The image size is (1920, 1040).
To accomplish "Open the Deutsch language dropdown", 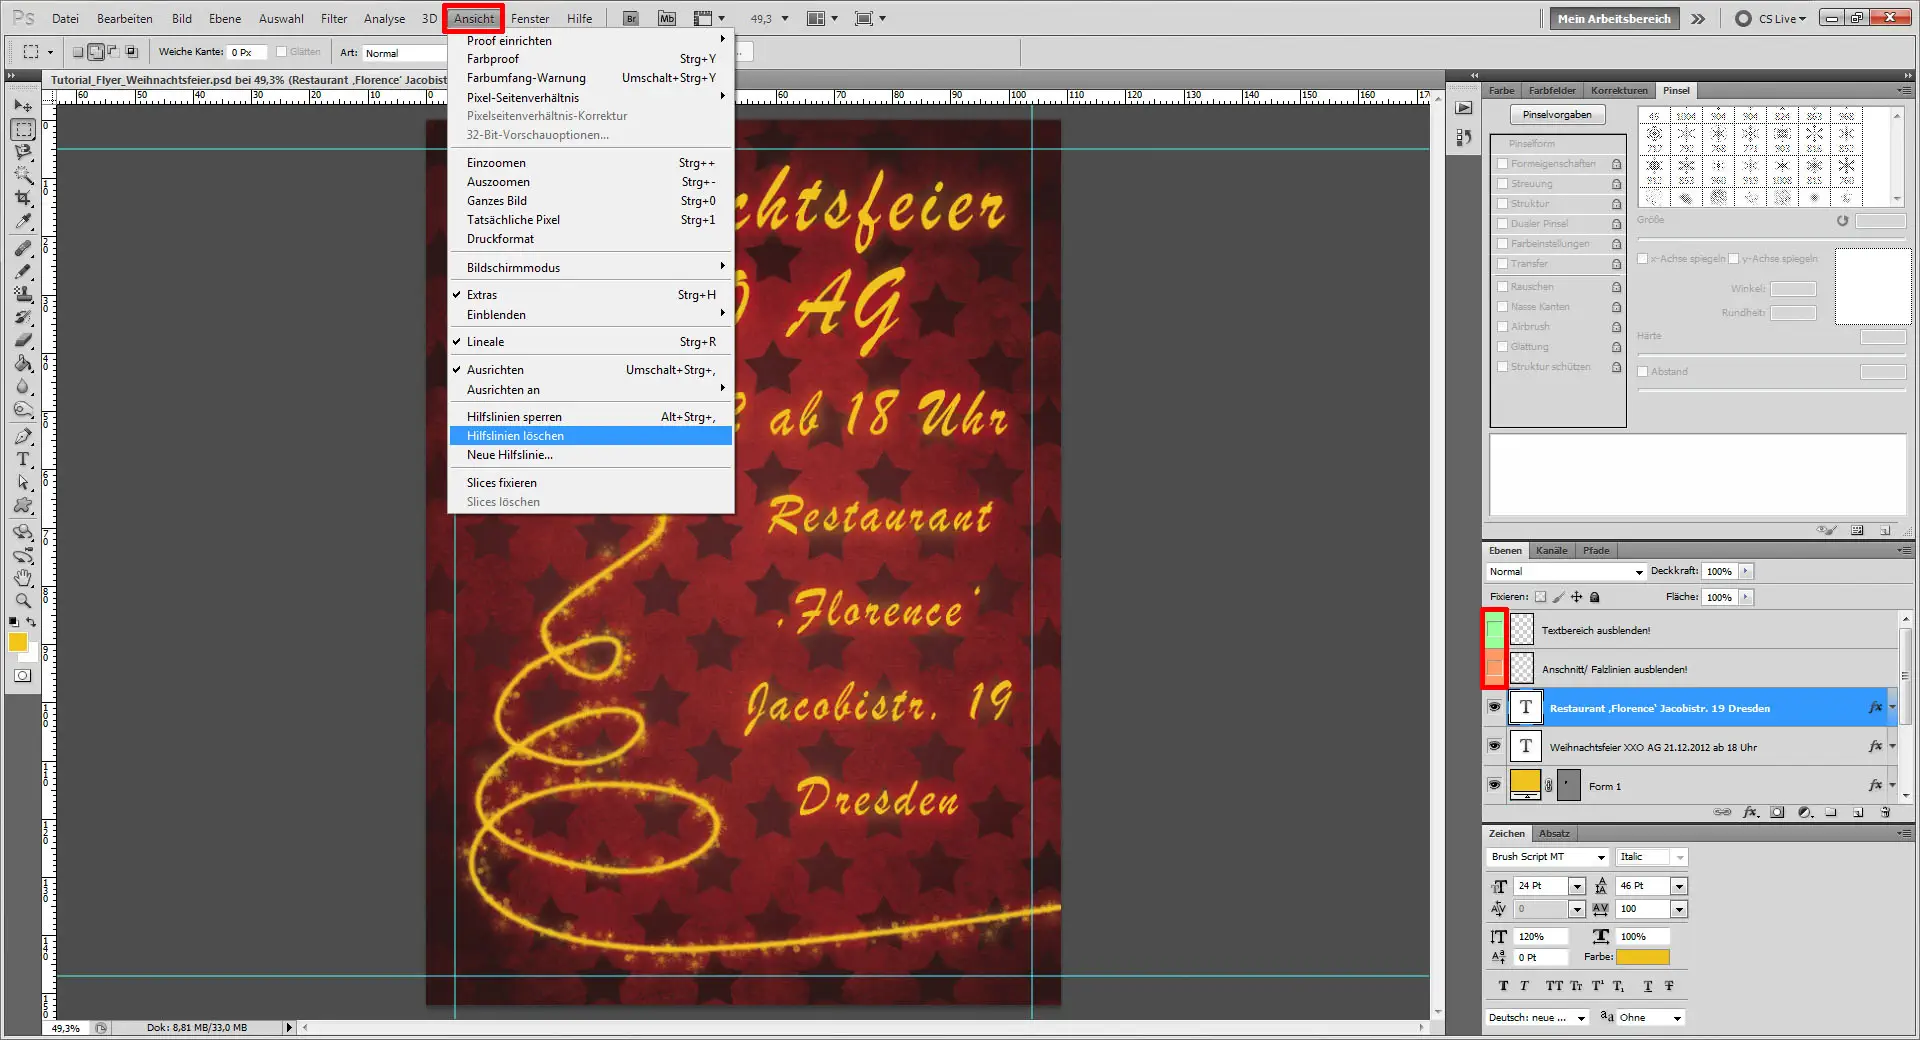I will tap(1538, 1018).
